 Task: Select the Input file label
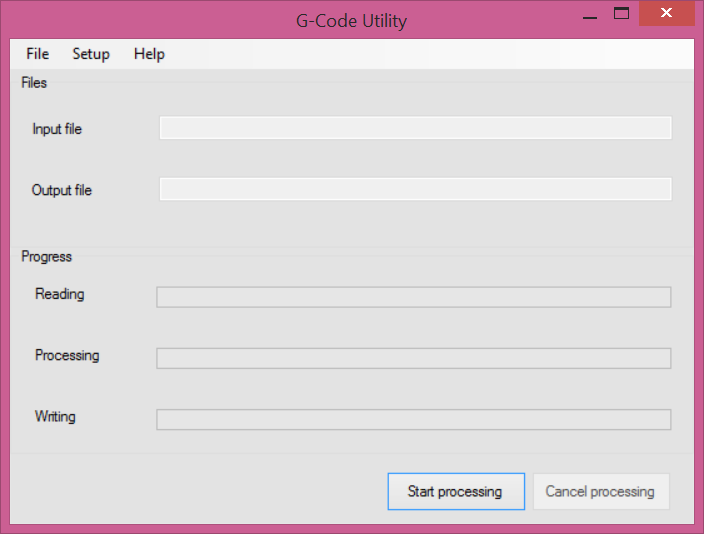click(x=57, y=129)
